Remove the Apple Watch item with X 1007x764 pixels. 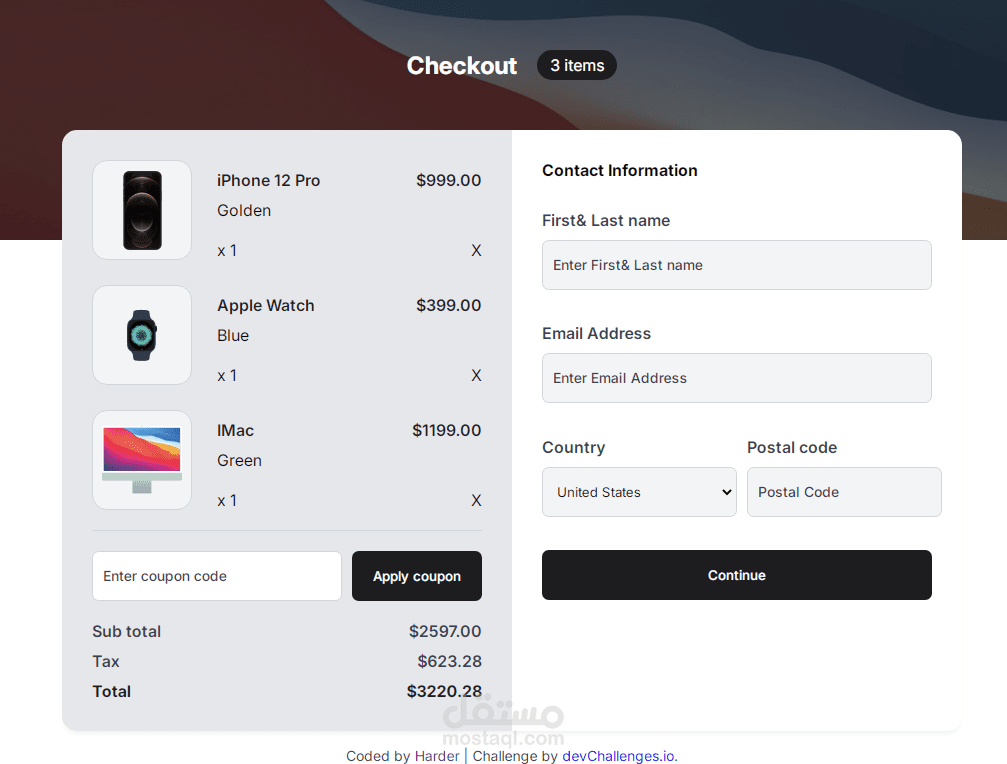[476, 376]
